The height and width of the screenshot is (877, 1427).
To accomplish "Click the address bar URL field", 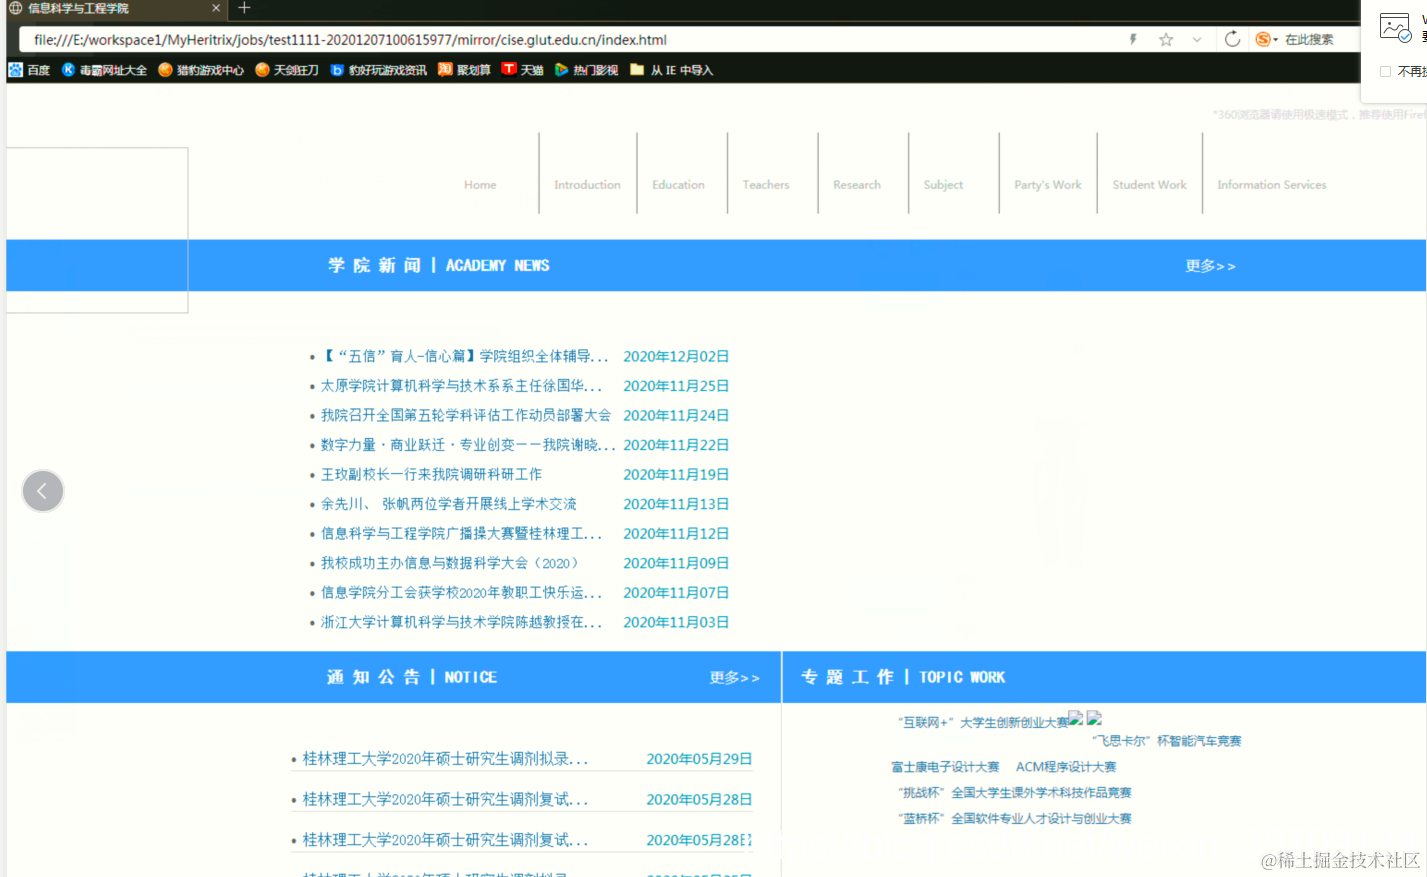I will 570,40.
